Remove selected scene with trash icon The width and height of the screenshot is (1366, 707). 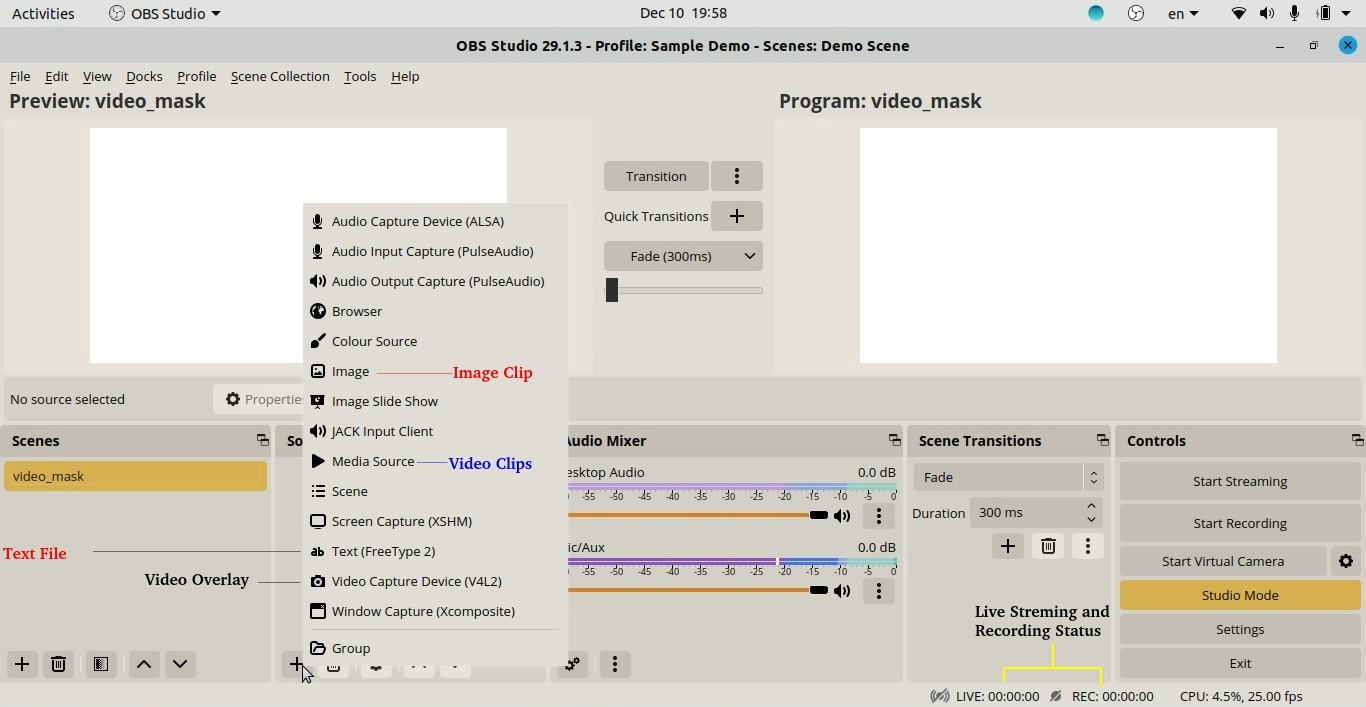(x=58, y=664)
